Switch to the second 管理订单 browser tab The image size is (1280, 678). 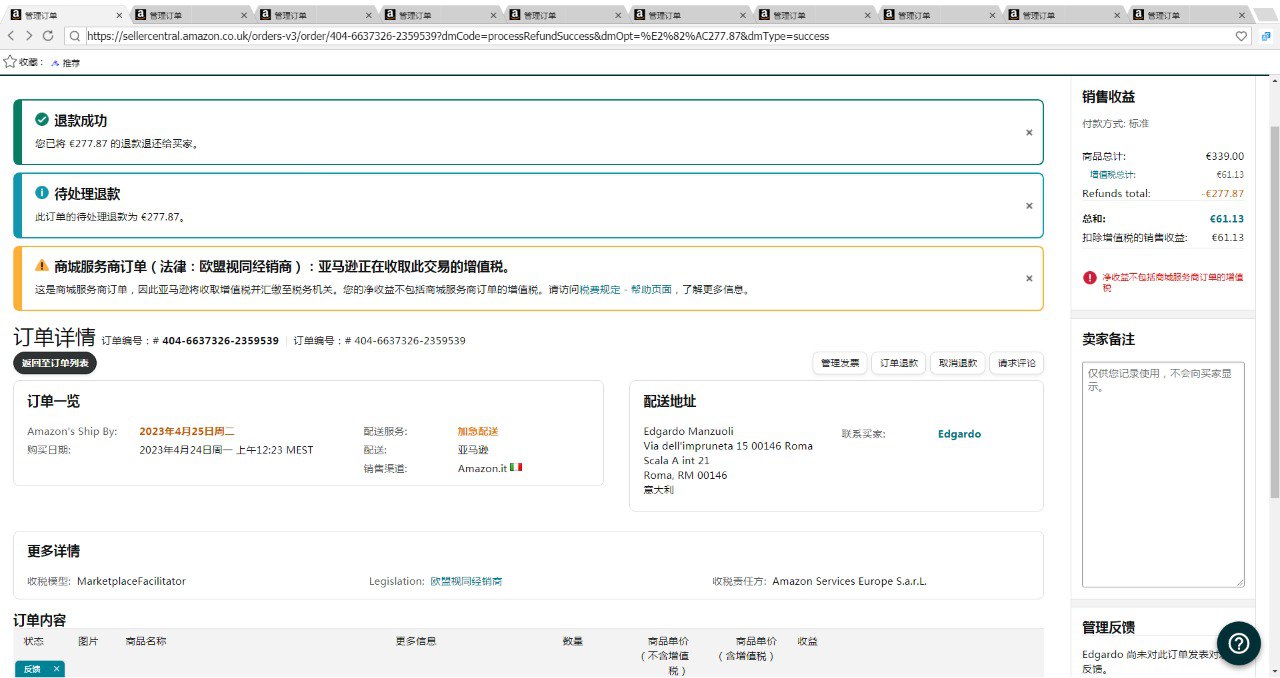(x=188, y=15)
